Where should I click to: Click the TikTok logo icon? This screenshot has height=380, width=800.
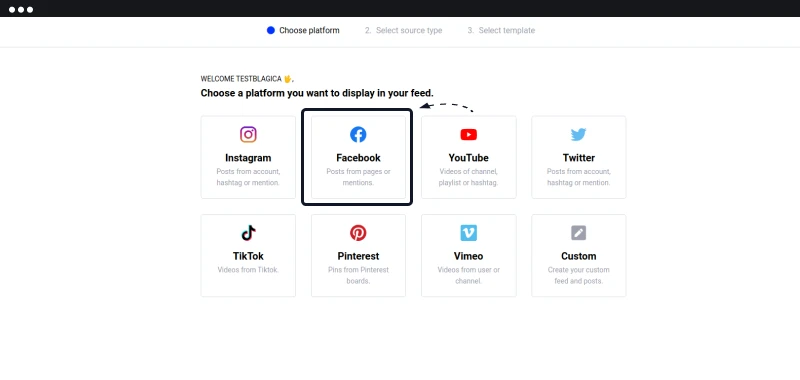click(248, 233)
